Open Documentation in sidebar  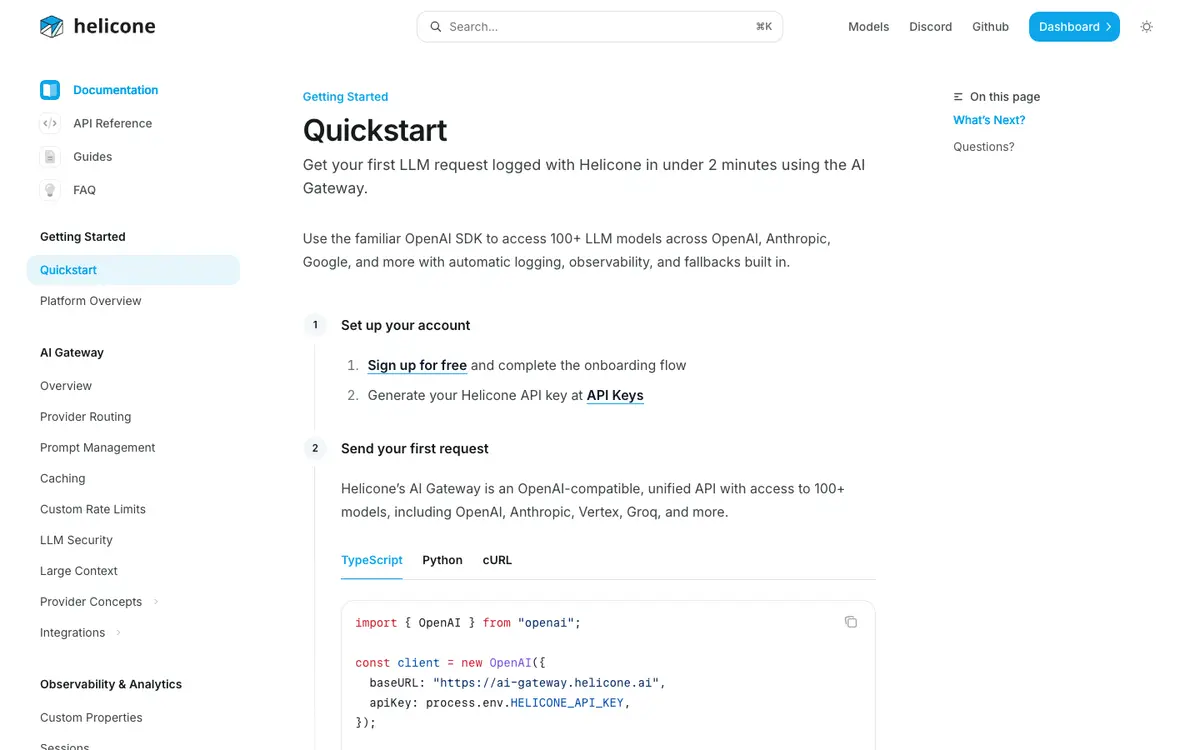(x=116, y=90)
